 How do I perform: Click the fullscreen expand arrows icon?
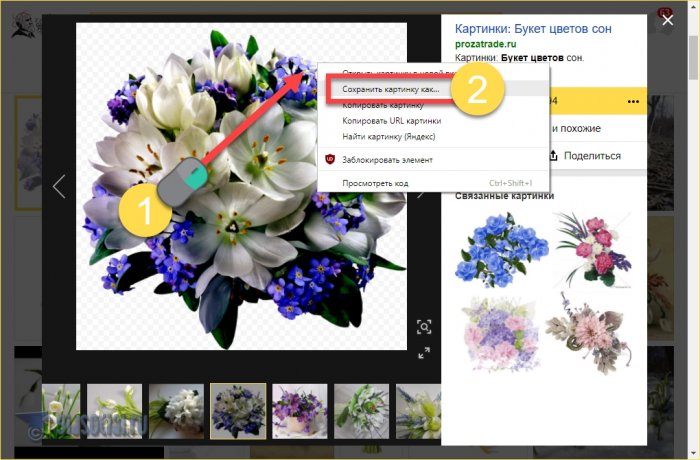(x=424, y=352)
